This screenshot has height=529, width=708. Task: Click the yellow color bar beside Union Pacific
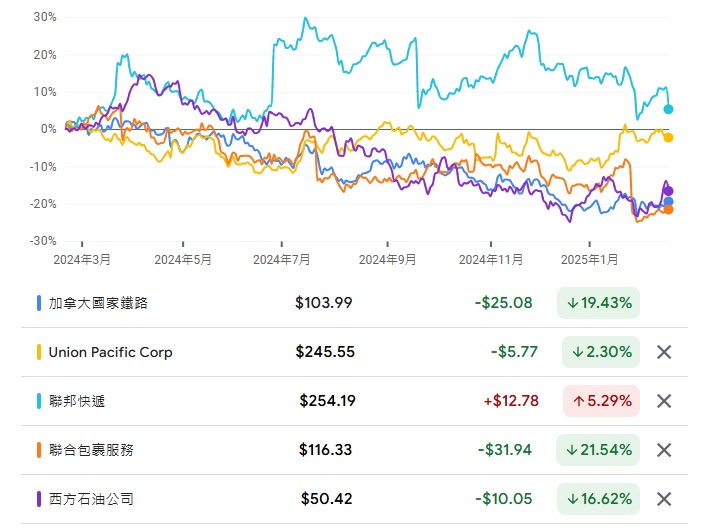click(39, 352)
